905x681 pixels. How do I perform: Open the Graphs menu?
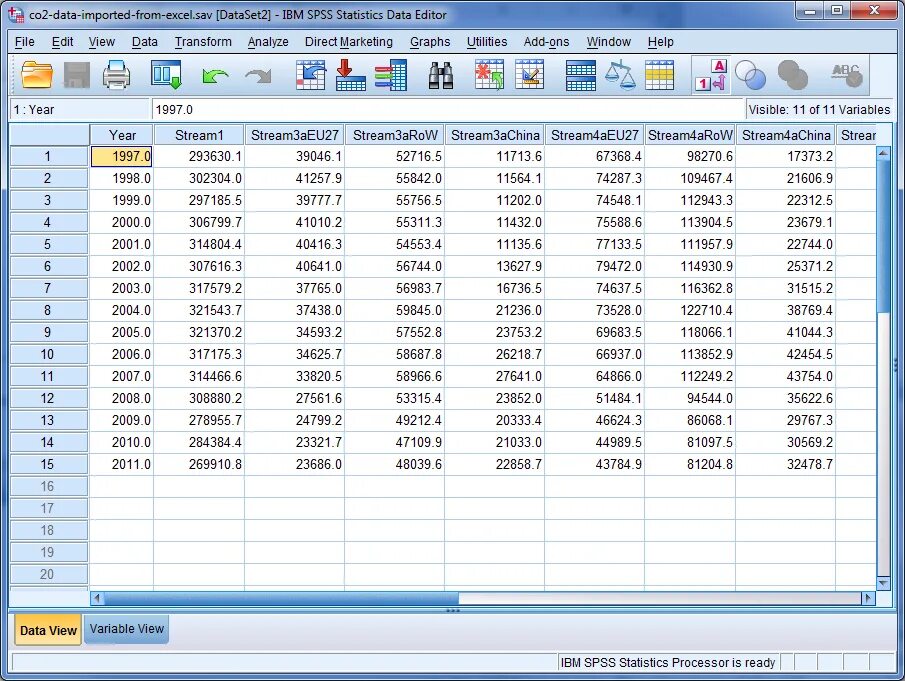click(430, 42)
